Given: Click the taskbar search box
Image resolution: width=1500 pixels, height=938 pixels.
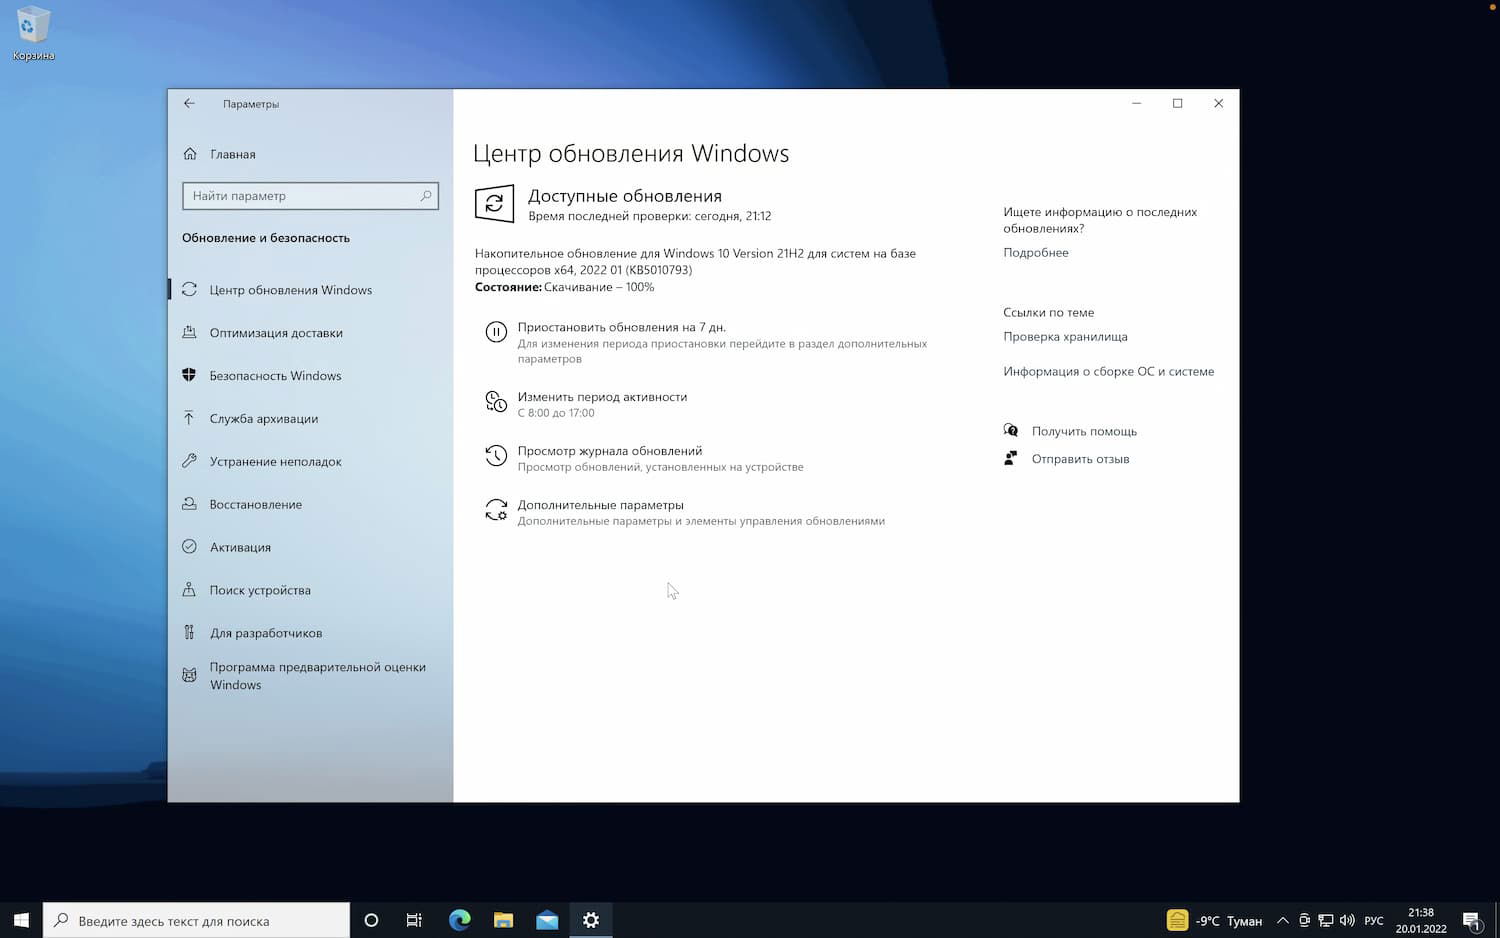Looking at the screenshot, I should (196, 920).
